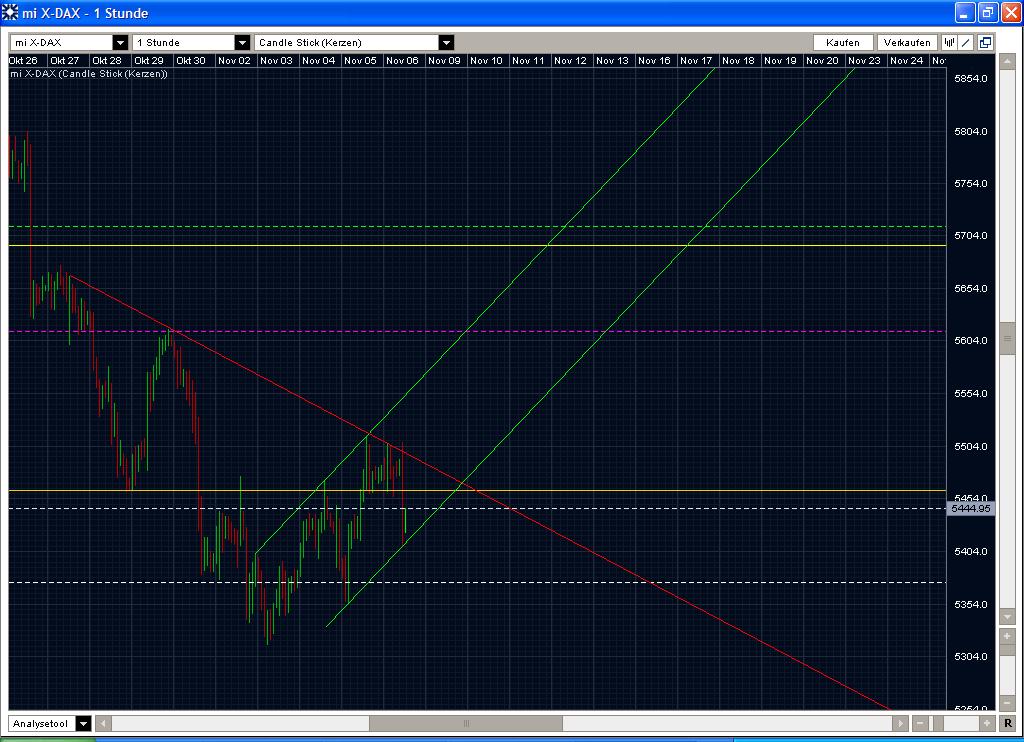Click vertical scrollbar down arrow
This screenshot has height=742, width=1024.
pyautogui.click(x=1007, y=617)
